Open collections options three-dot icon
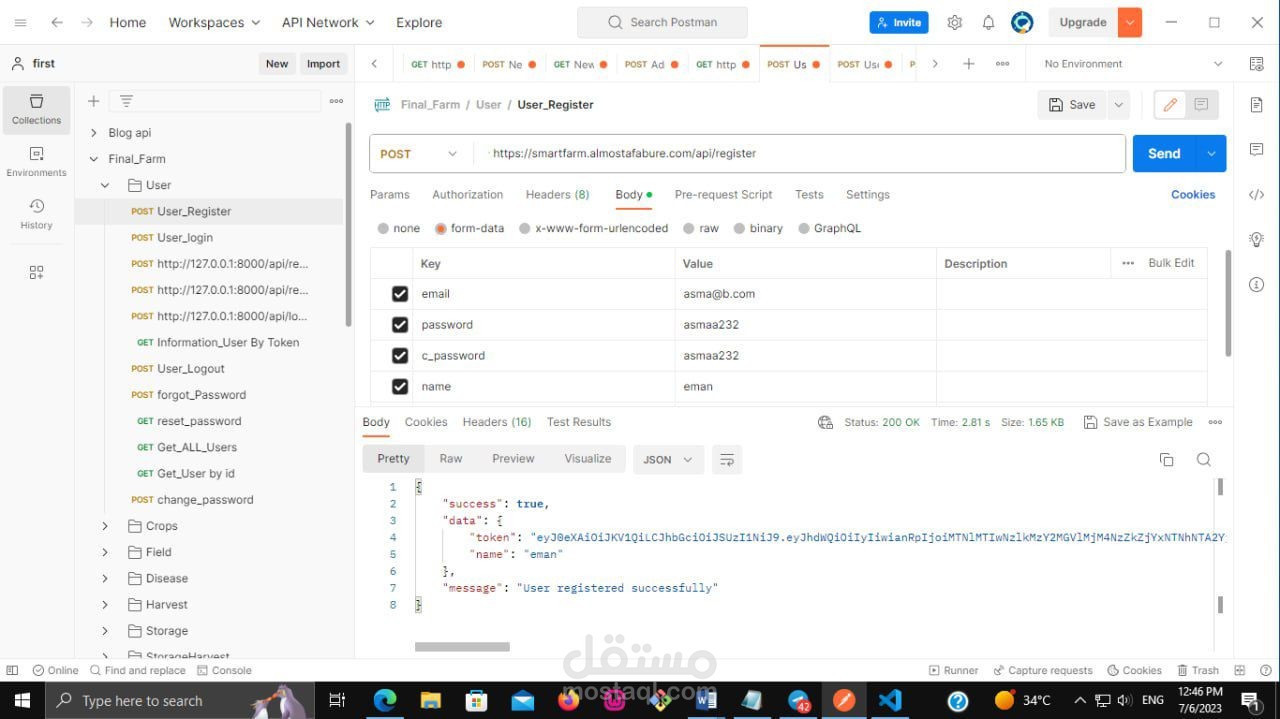1280x719 pixels. pyautogui.click(x=336, y=101)
